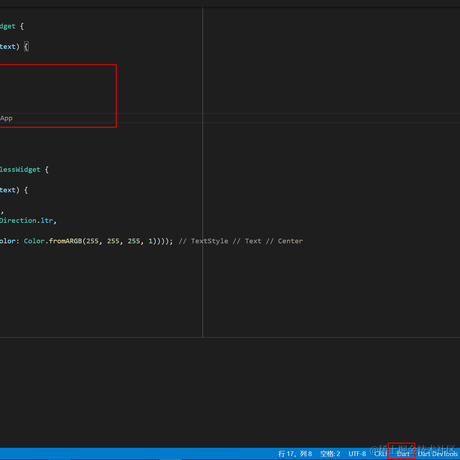The image size is (460, 460).
Task: Click the 'Color.fromARGB' code text
Action: click(53, 241)
